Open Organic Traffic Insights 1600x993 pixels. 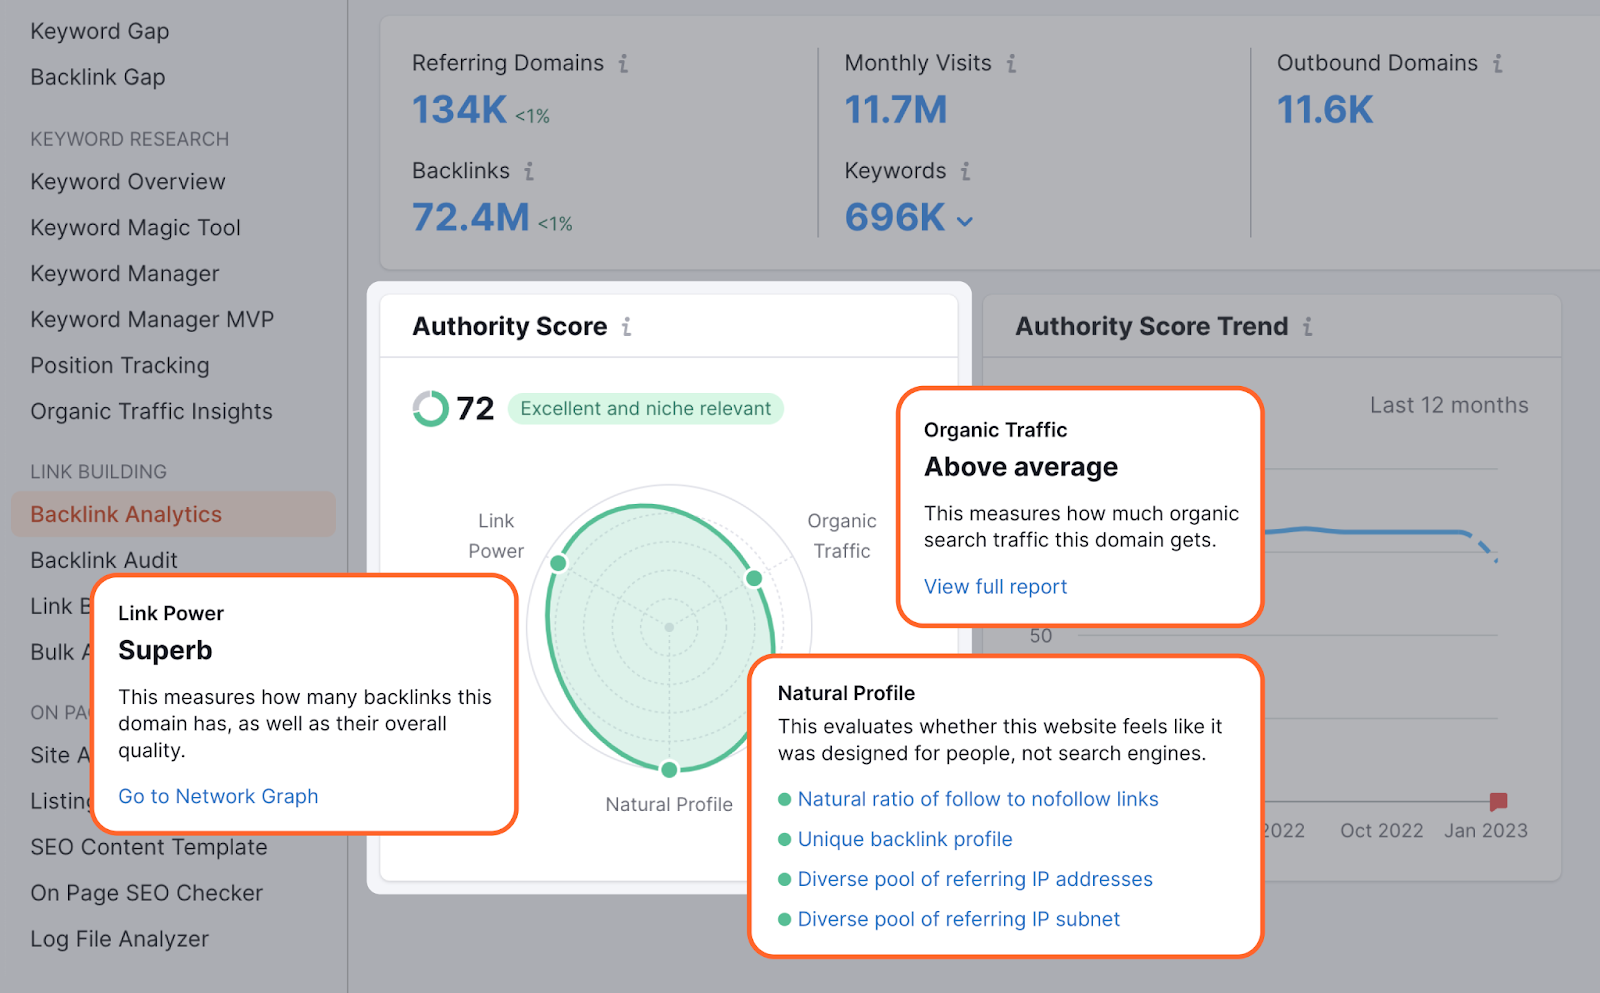click(x=151, y=411)
